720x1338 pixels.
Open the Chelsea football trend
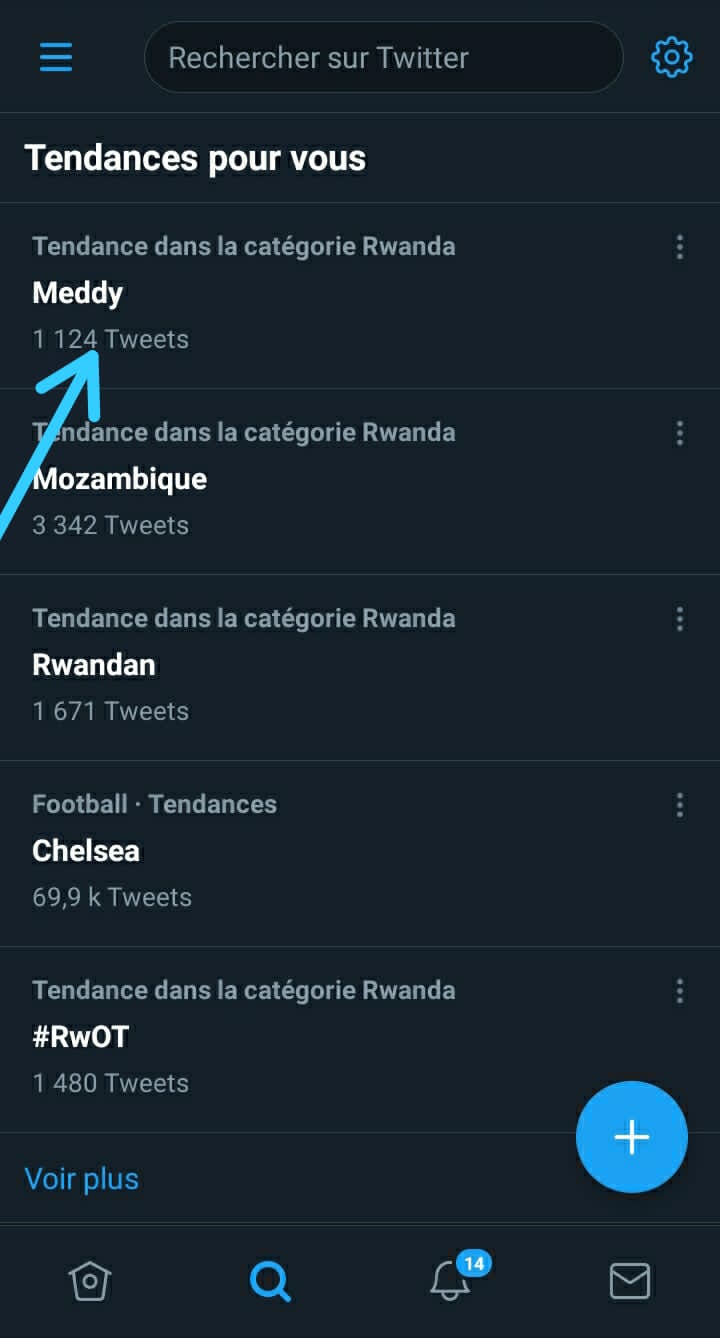click(86, 851)
